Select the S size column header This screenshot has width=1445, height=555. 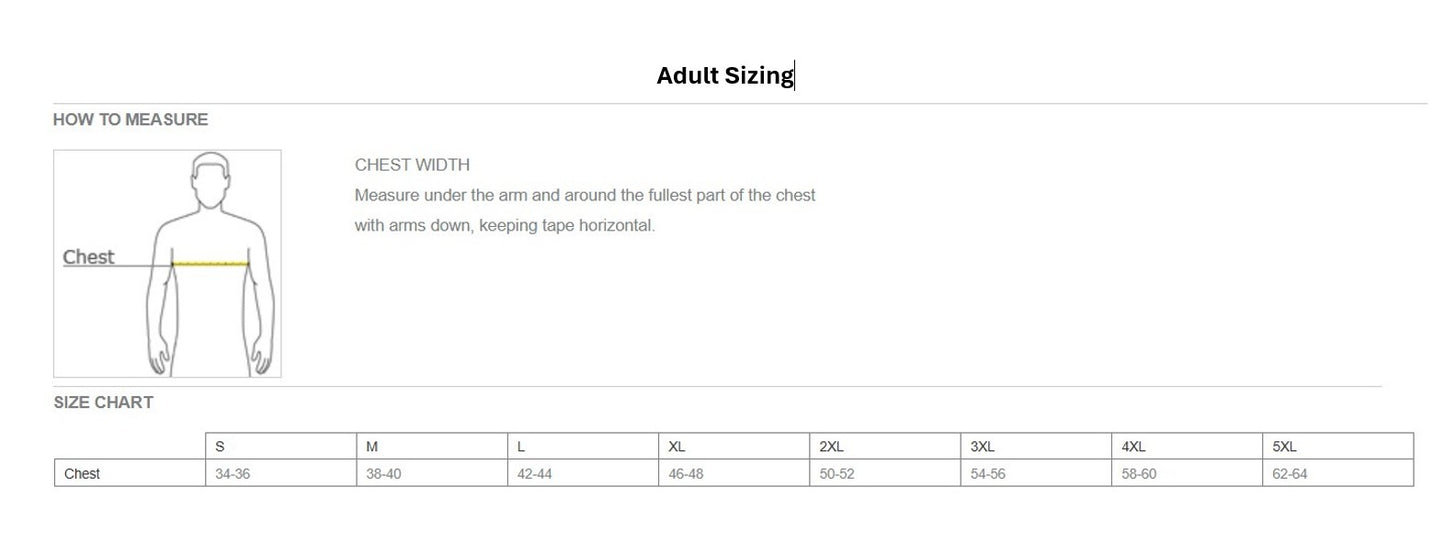point(220,447)
